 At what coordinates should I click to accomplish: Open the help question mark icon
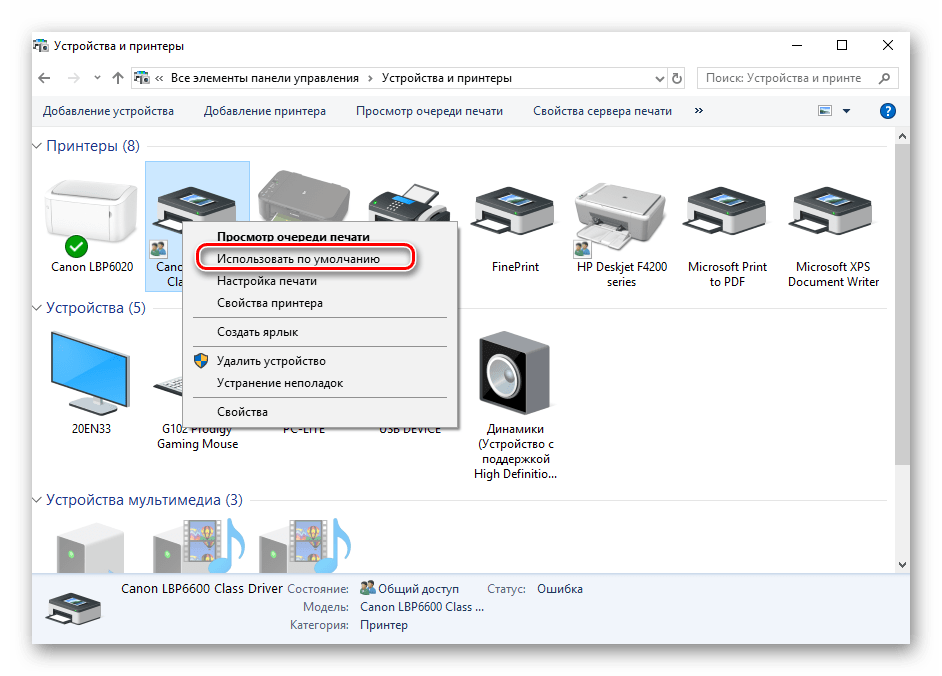(x=887, y=111)
